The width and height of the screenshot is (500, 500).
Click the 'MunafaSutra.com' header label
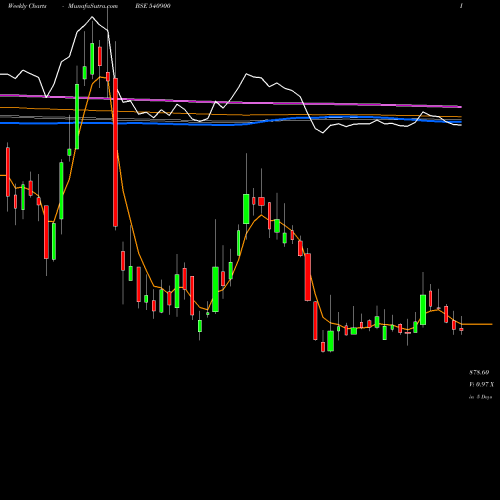pos(92,6)
